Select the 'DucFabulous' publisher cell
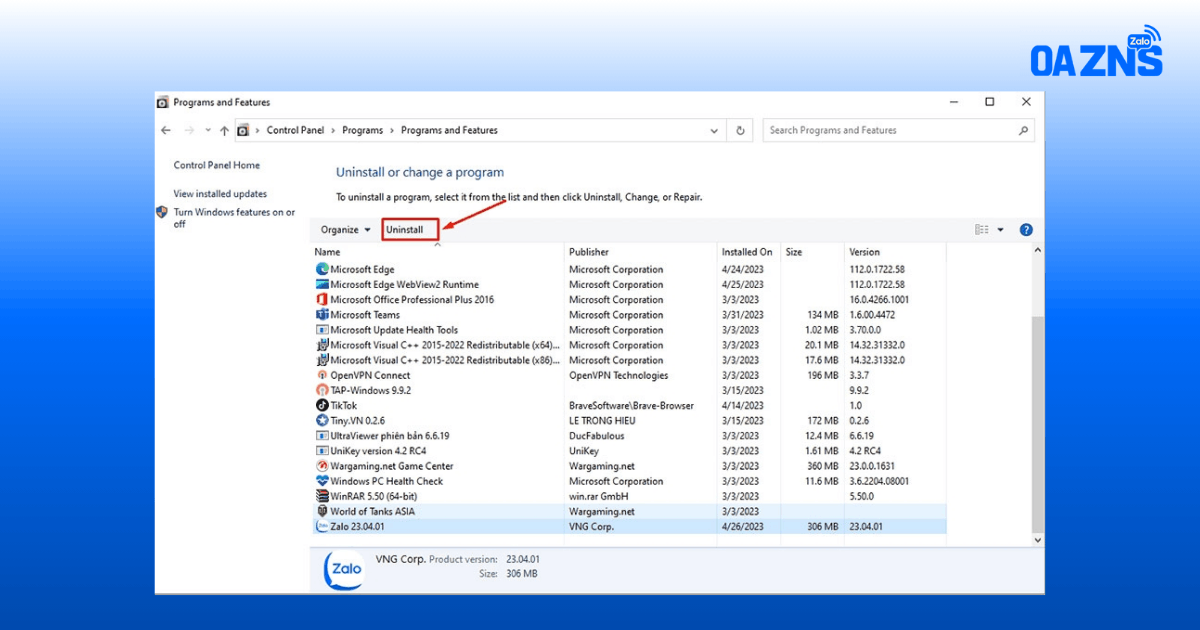The image size is (1200, 630). point(596,436)
